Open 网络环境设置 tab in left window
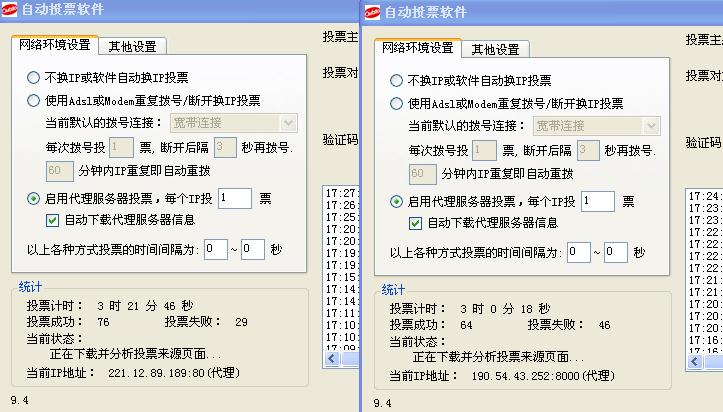Viewport: 723px width, 412px height. (54, 45)
